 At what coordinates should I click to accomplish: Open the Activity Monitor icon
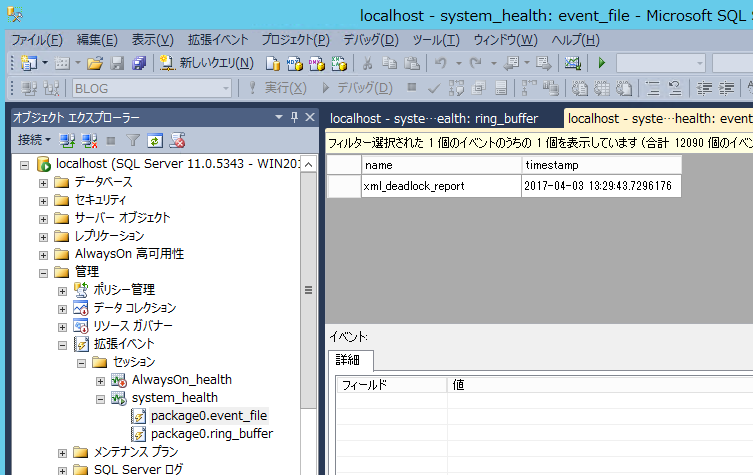pyautogui.click(x=572, y=63)
